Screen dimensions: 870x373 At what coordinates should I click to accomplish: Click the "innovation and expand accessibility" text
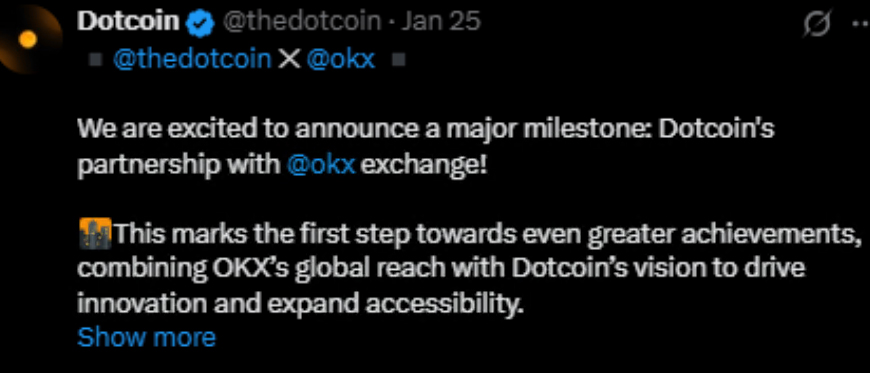pos(301,304)
